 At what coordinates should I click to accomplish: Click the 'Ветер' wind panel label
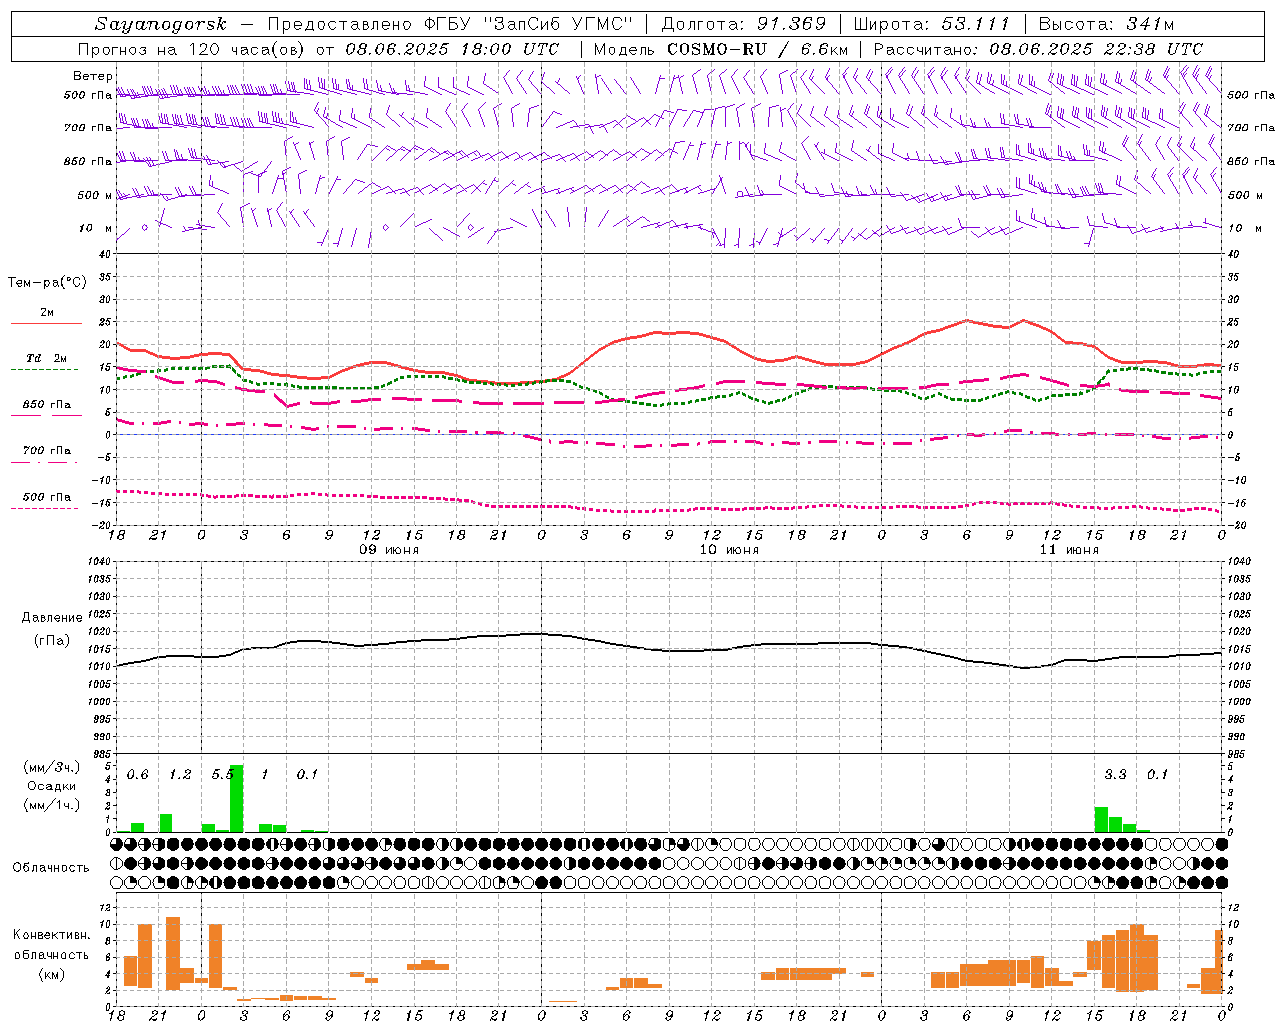click(93, 76)
